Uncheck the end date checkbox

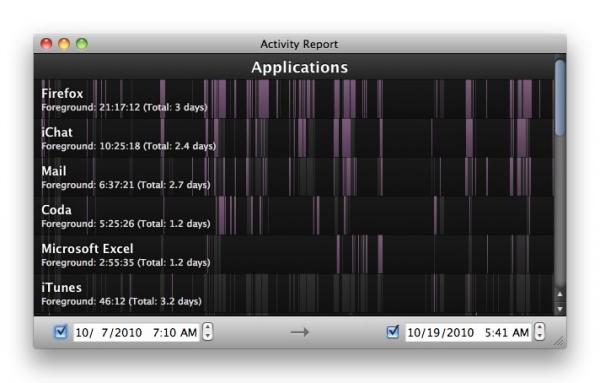coord(393,332)
